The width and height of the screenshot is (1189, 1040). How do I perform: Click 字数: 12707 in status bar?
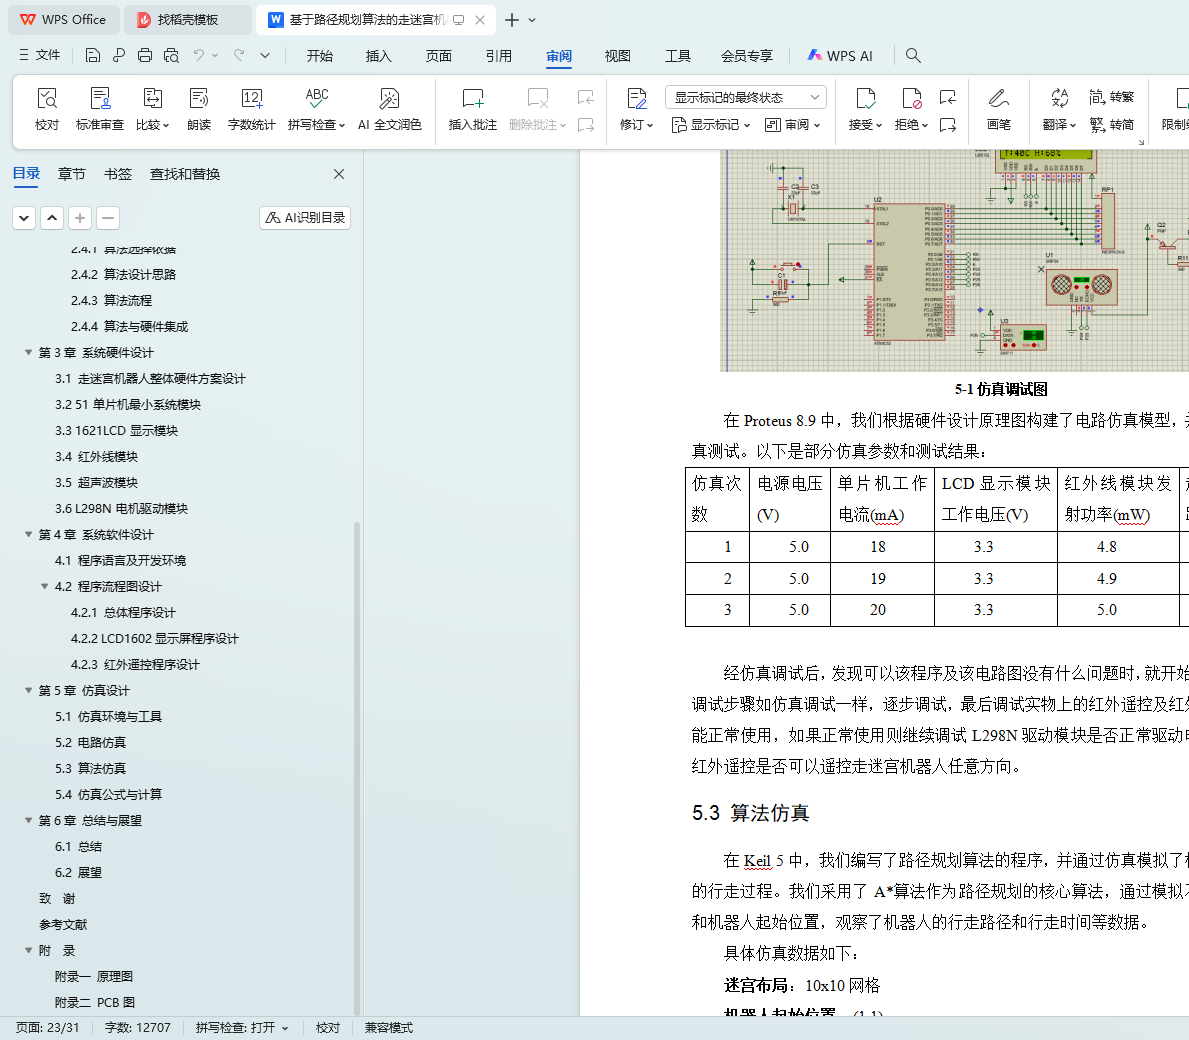tap(137, 1028)
